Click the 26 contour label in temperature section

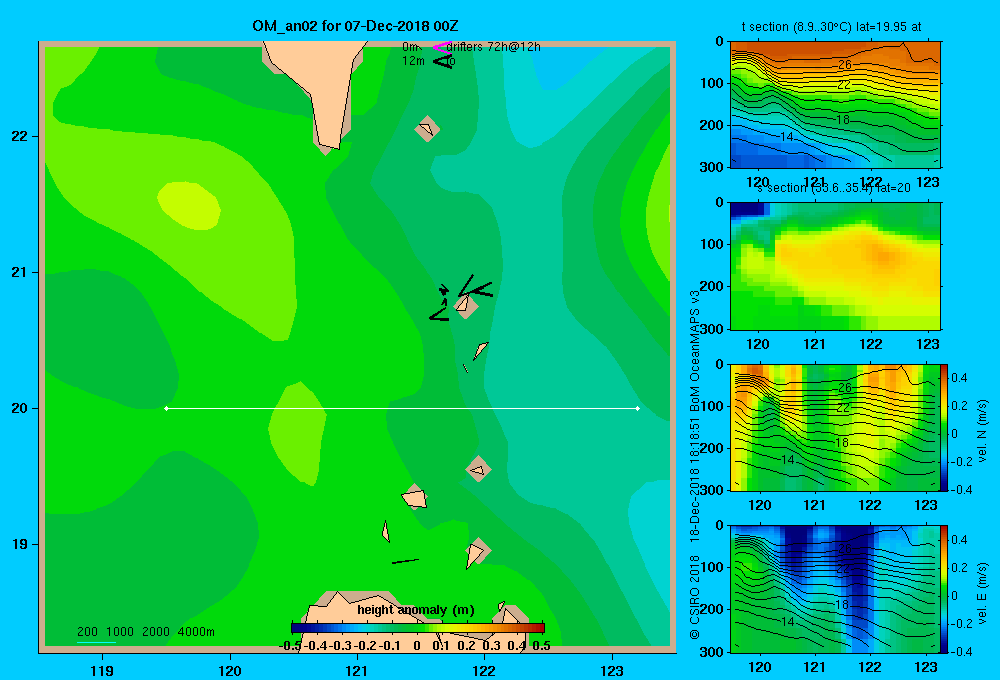pos(844,65)
